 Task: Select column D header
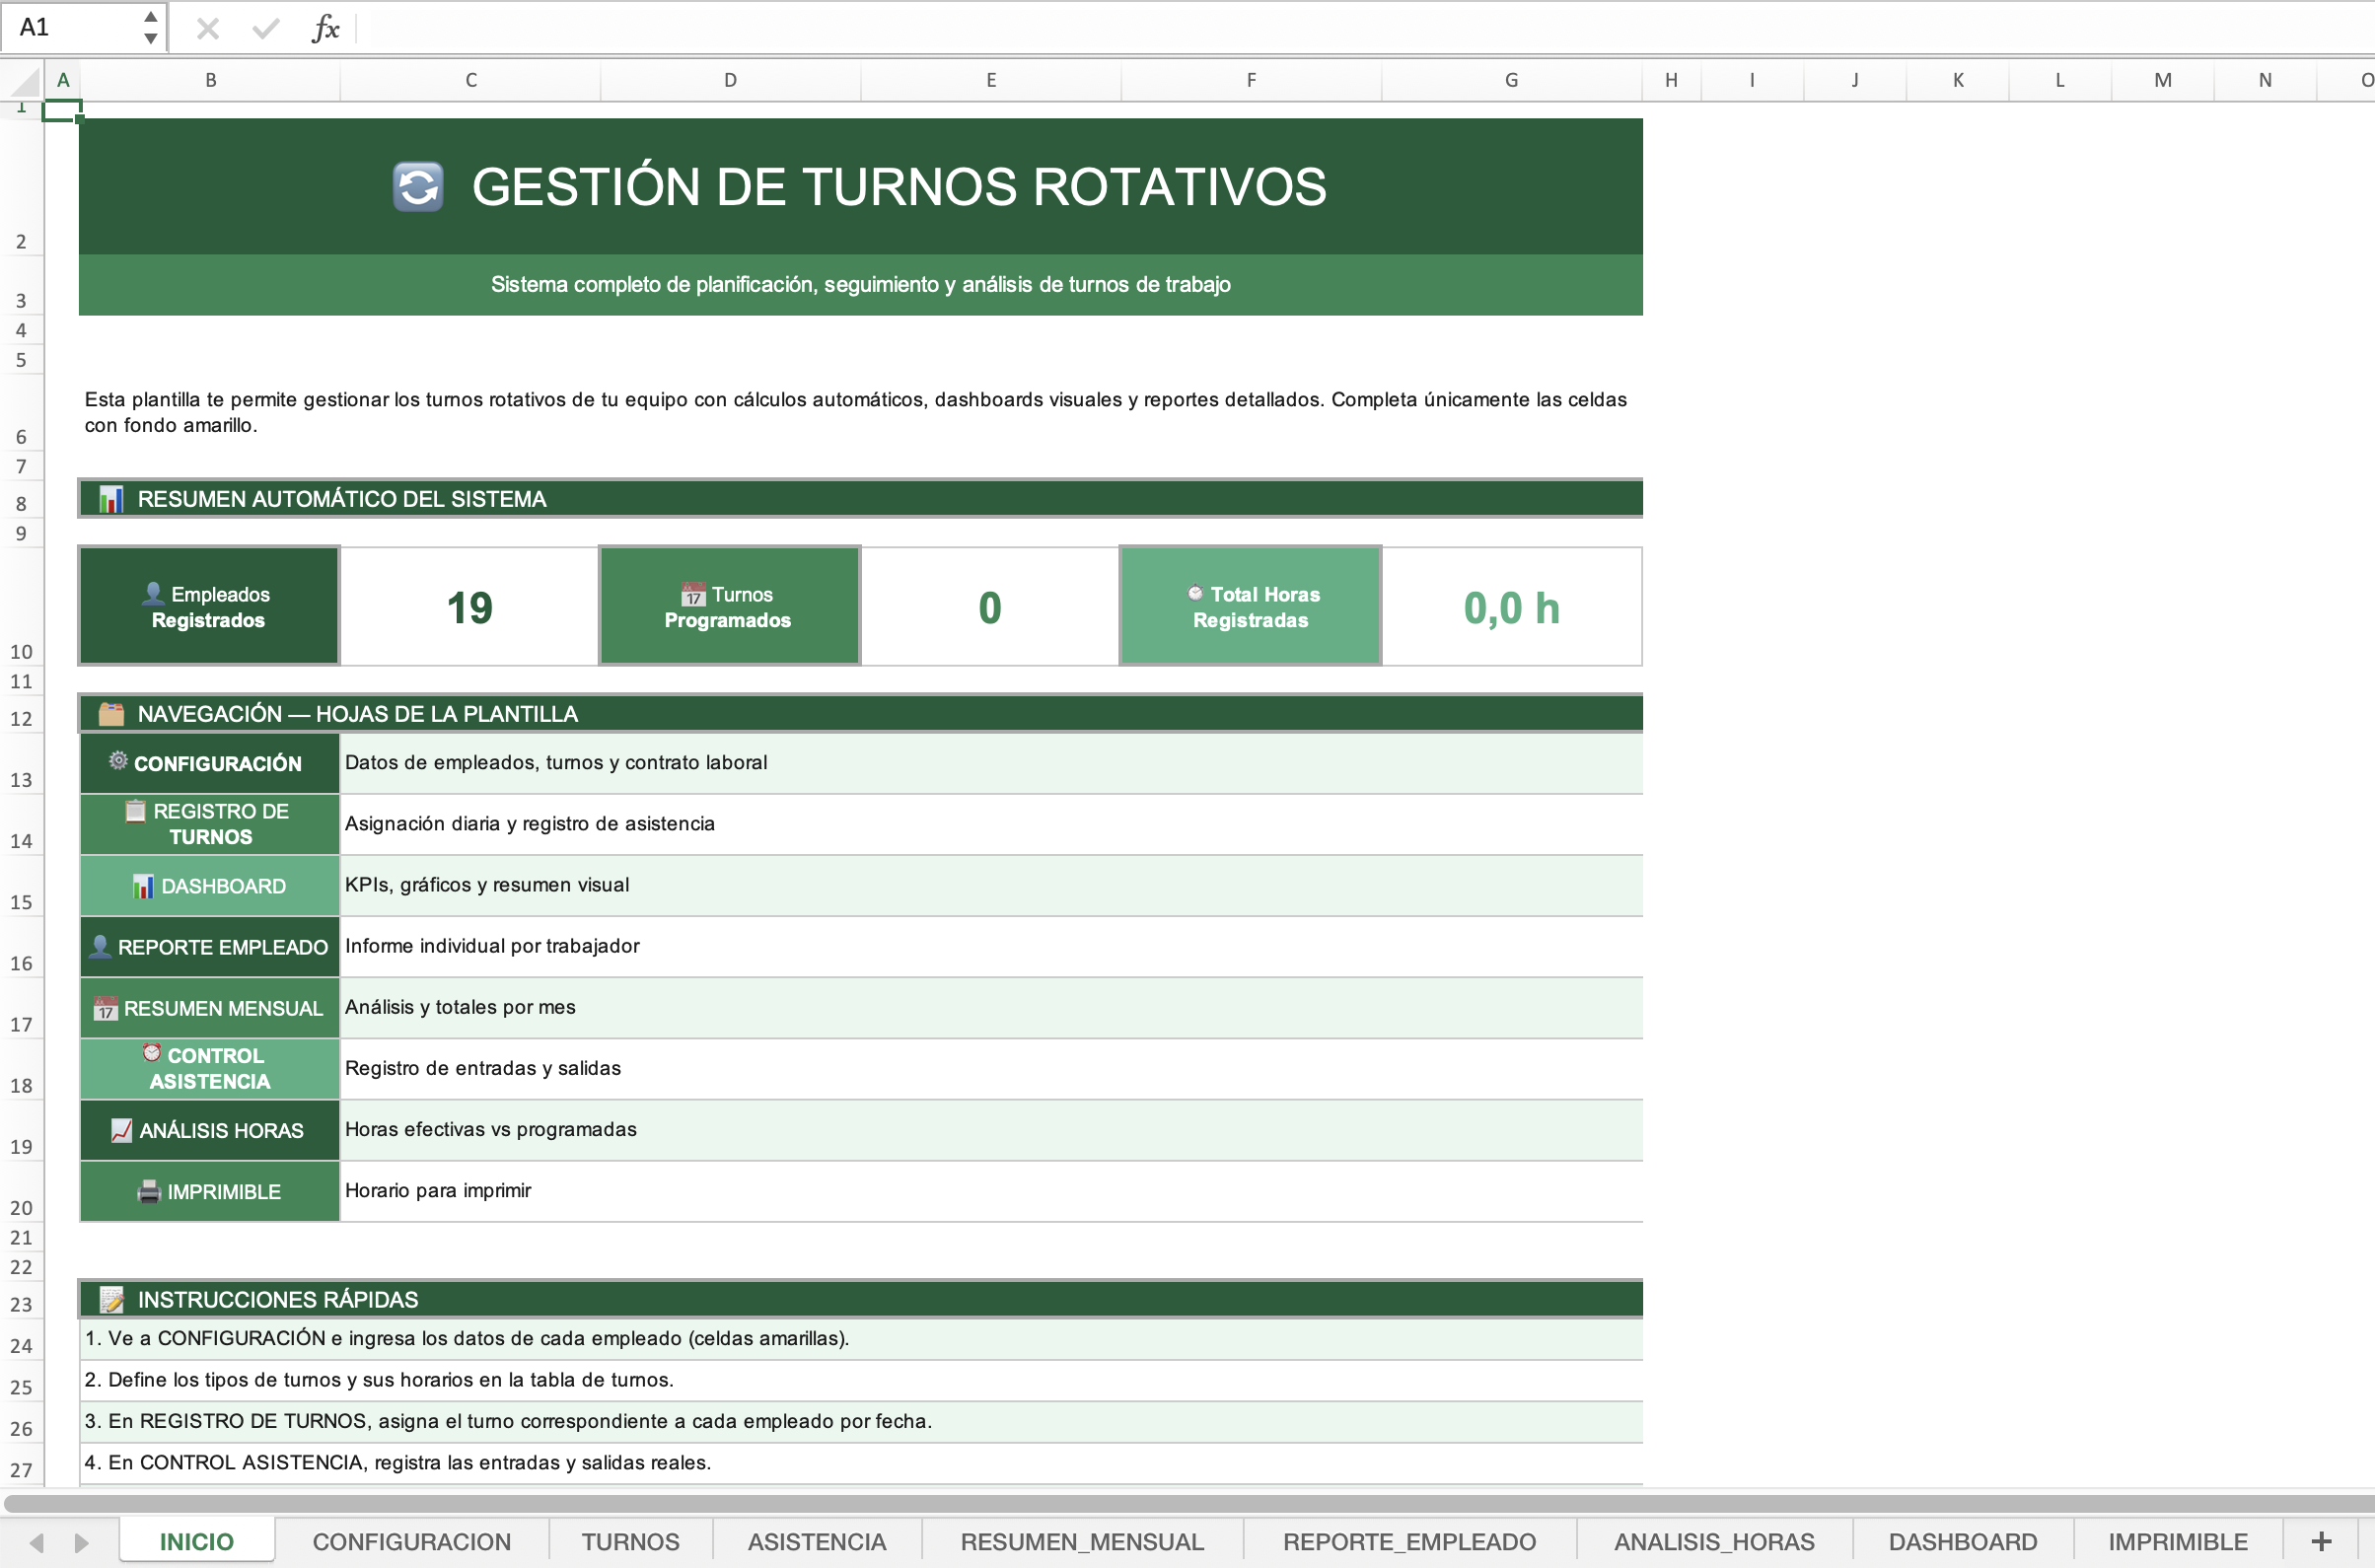(x=730, y=80)
